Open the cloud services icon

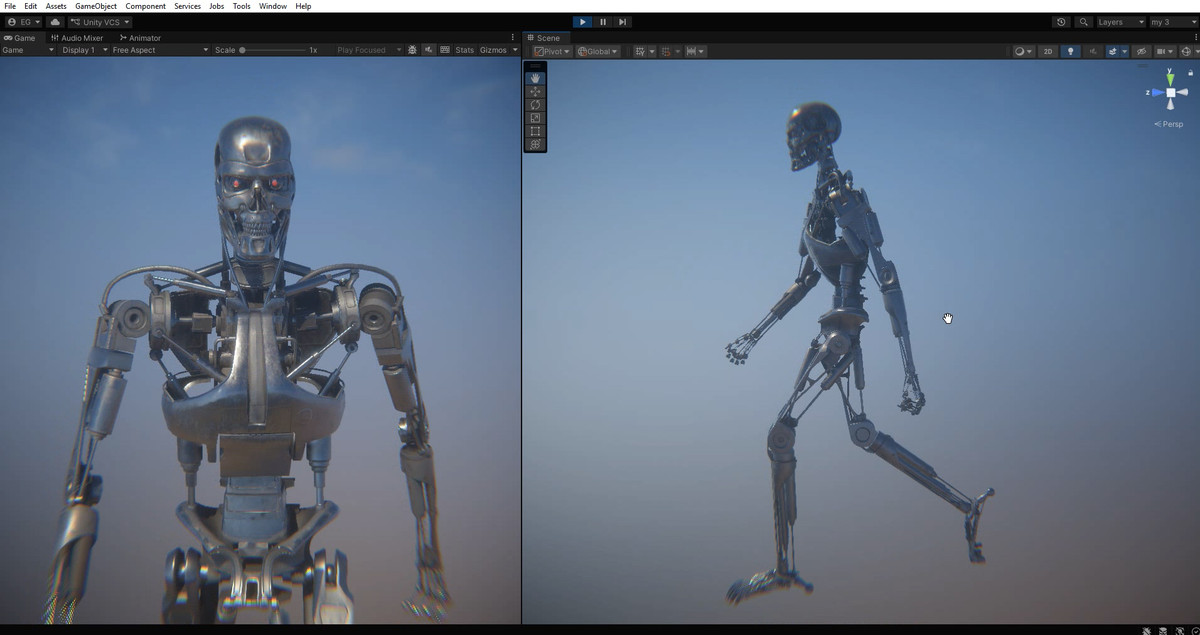point(55,22)
